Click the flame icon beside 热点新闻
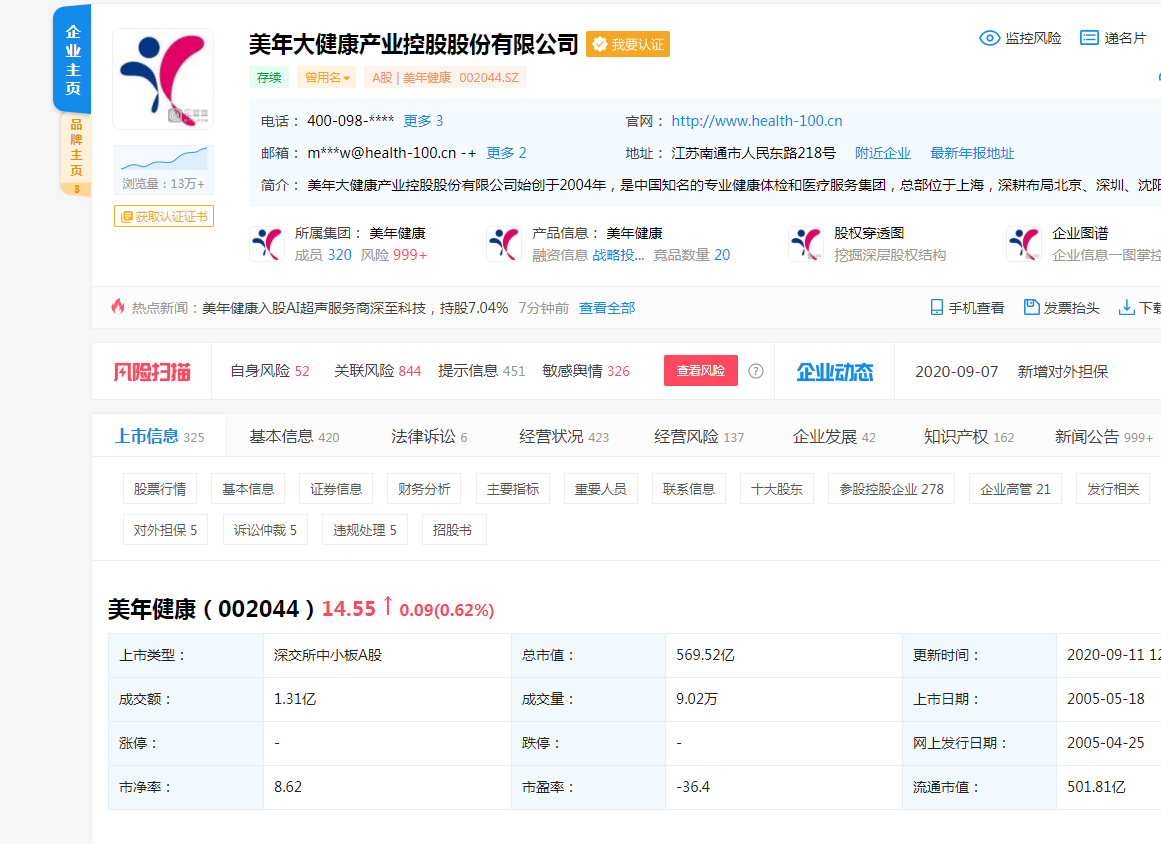 click(x=118, y=306)
